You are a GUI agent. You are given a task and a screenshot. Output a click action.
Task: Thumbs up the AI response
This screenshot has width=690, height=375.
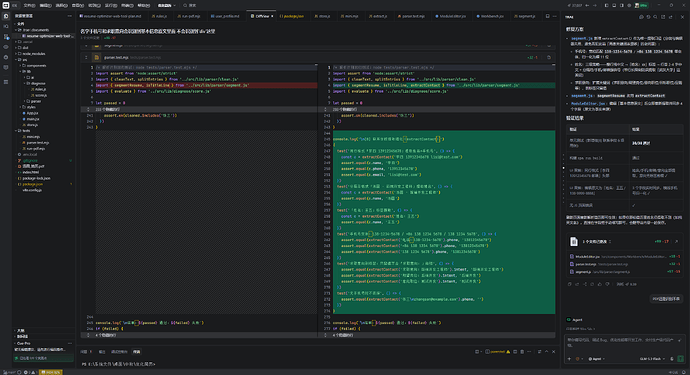600,284
